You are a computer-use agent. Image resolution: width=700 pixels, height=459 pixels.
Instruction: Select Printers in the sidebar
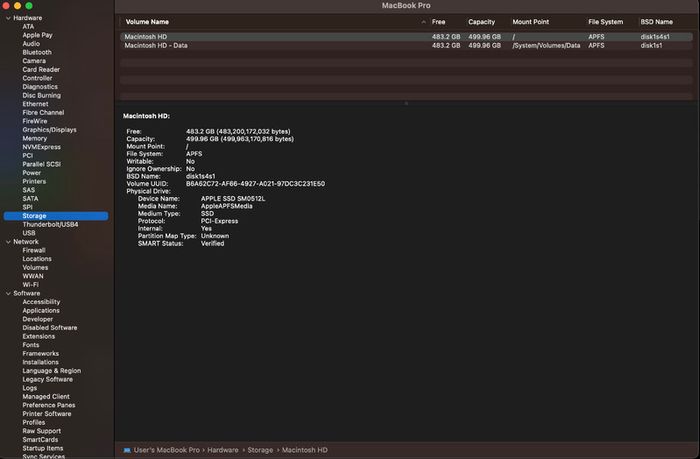click(34, 181)
